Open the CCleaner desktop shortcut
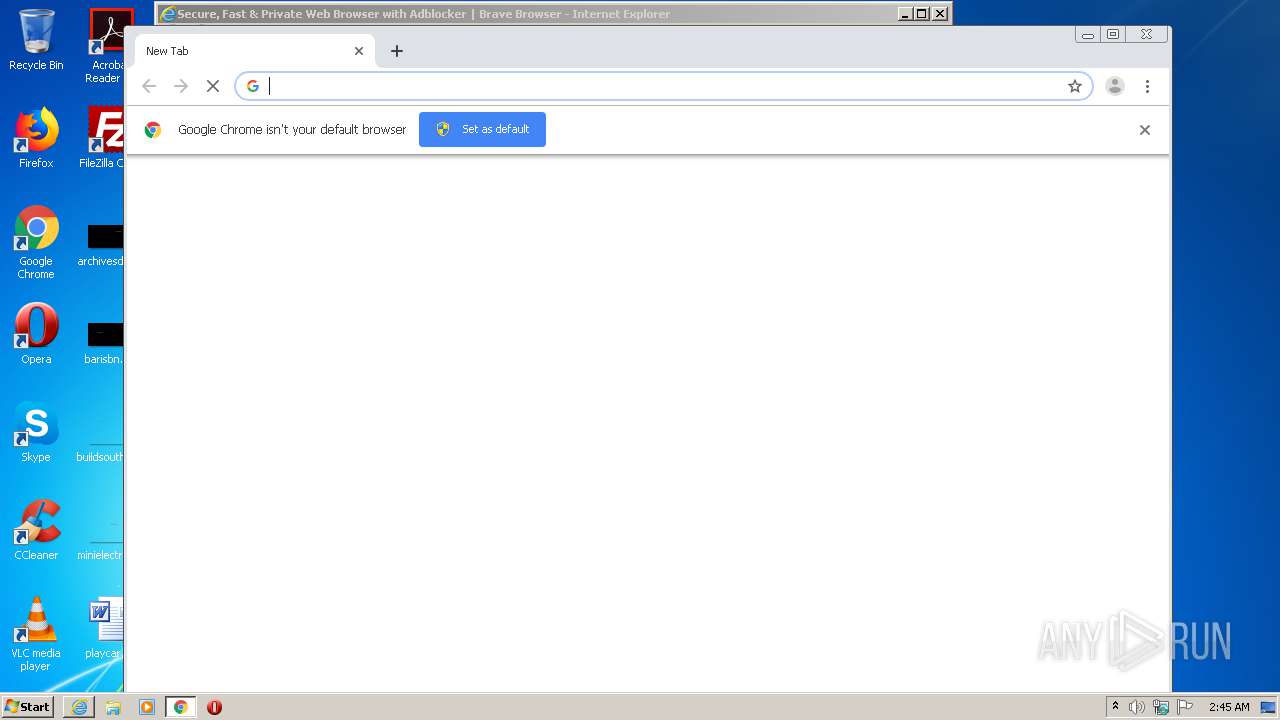 [x=36, y=530]
